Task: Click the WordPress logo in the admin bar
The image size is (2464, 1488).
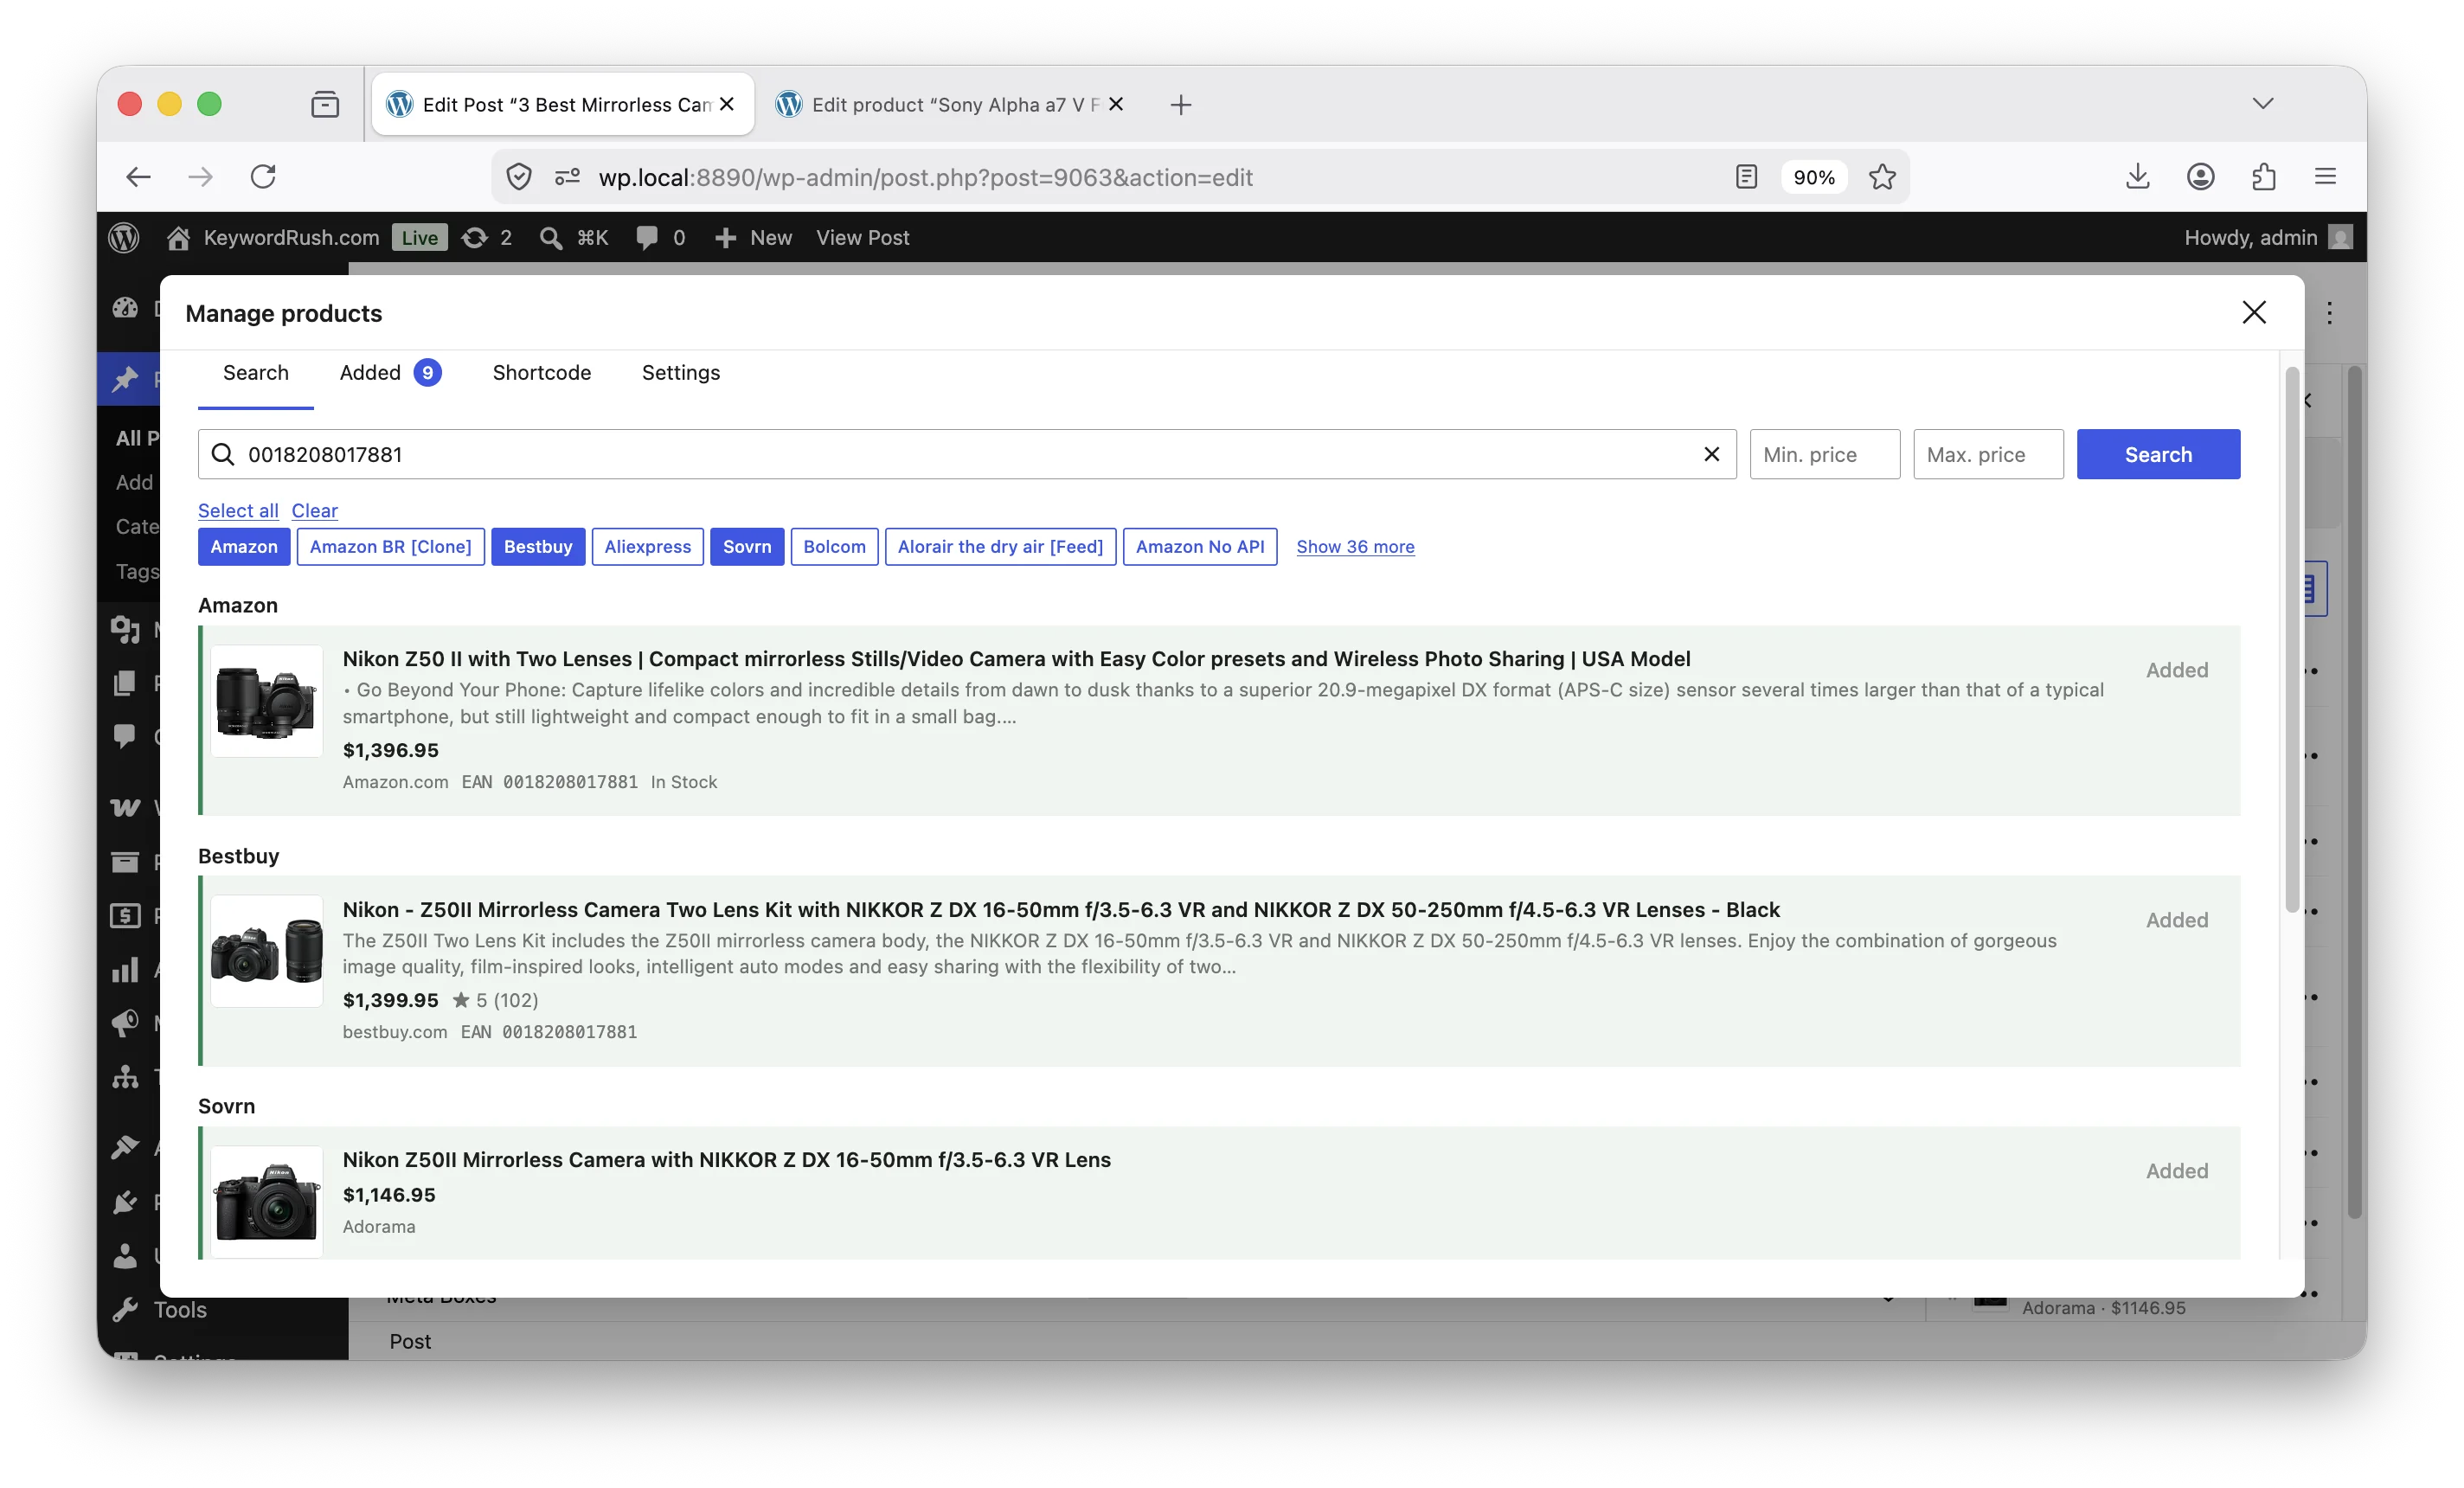Action: [x=124, y=237]
